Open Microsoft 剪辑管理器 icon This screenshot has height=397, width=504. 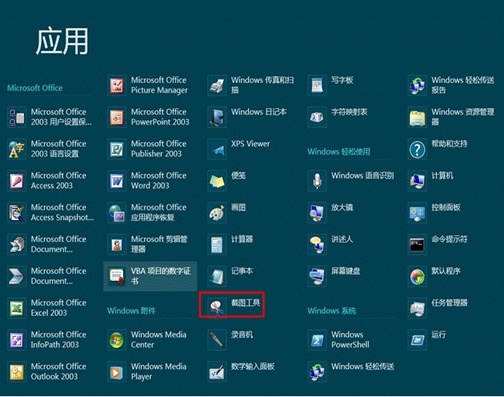tap(117, 245)
